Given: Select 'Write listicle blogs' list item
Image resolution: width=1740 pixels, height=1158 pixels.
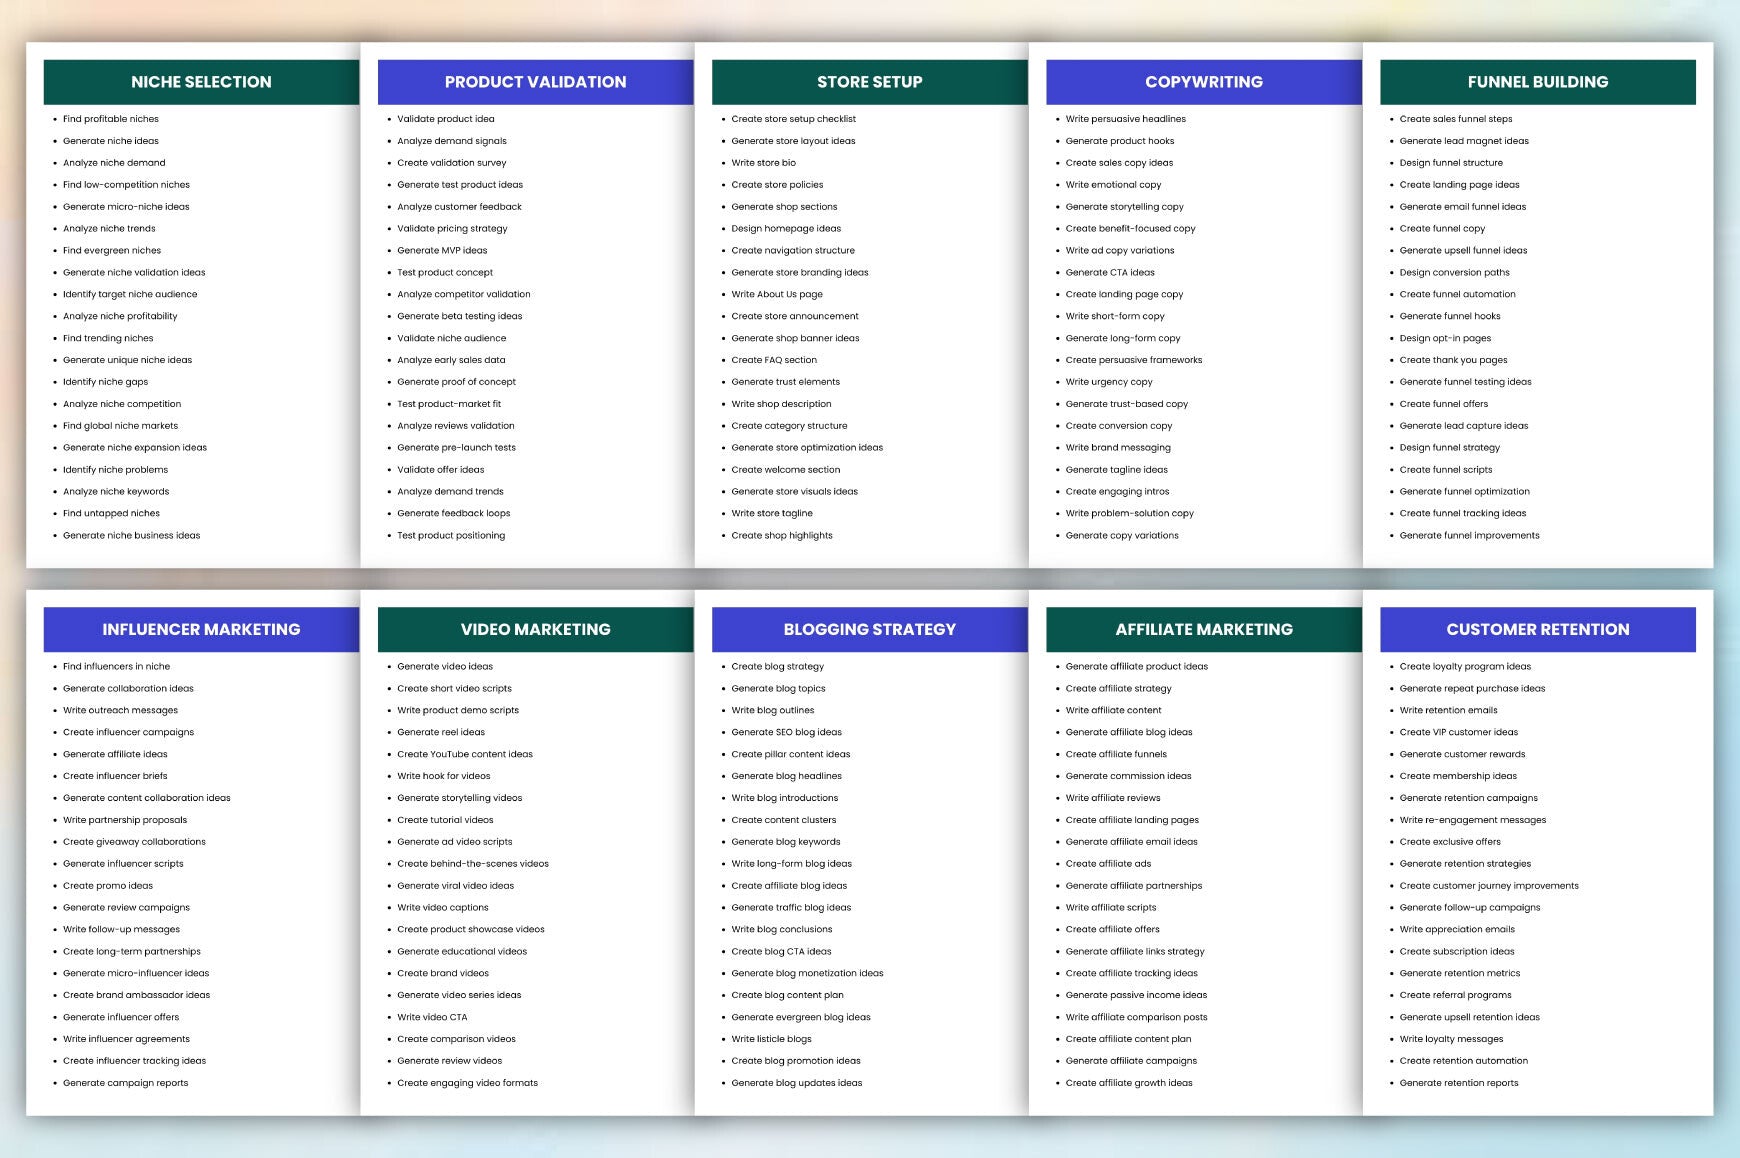Looking at the screenshot, I should point(771,1039).
